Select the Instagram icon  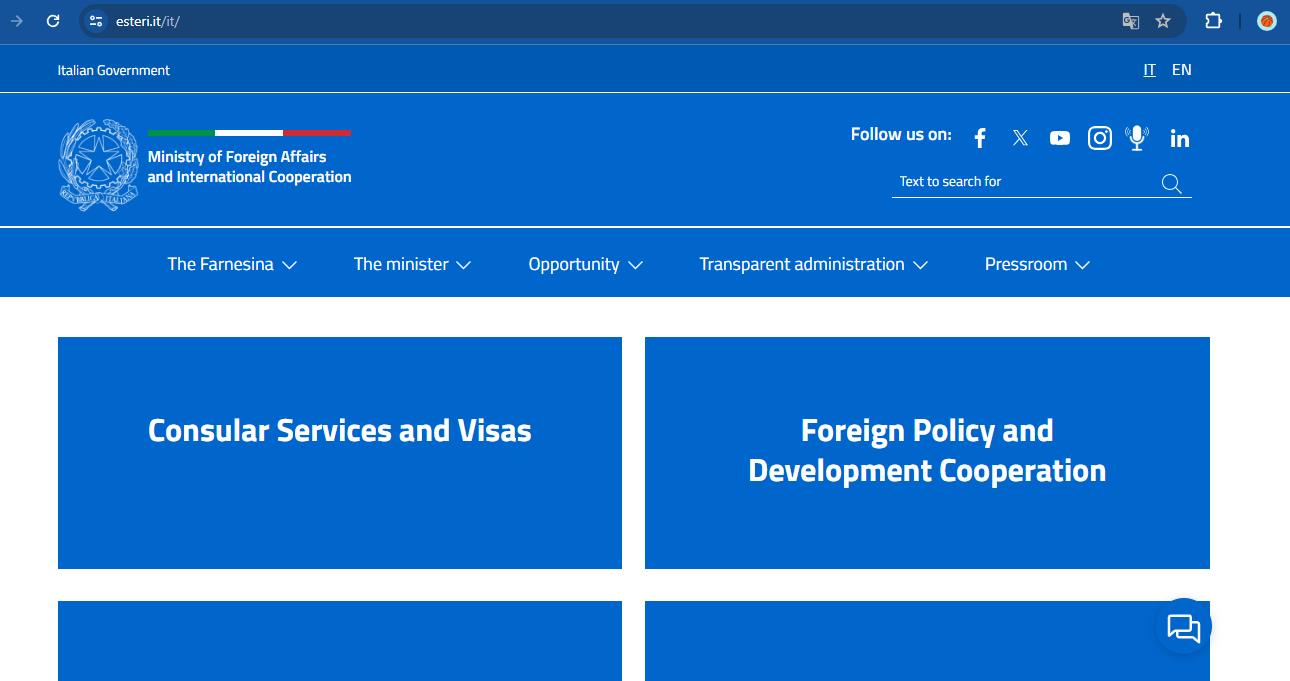[x=1099, y=137]
